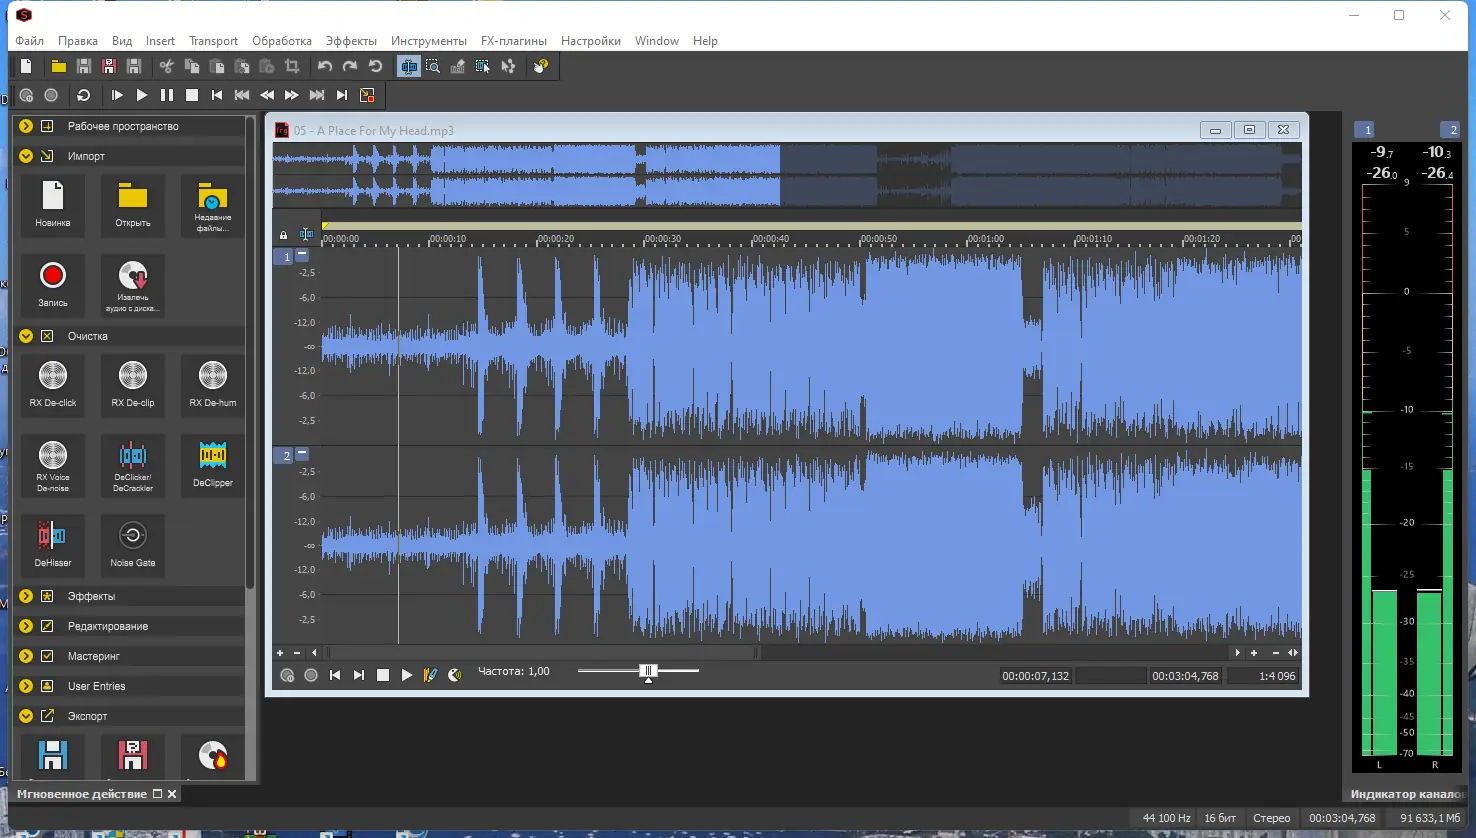Start recording with the Запись tile
This screenshot has height=838, width=1476.
53,285
